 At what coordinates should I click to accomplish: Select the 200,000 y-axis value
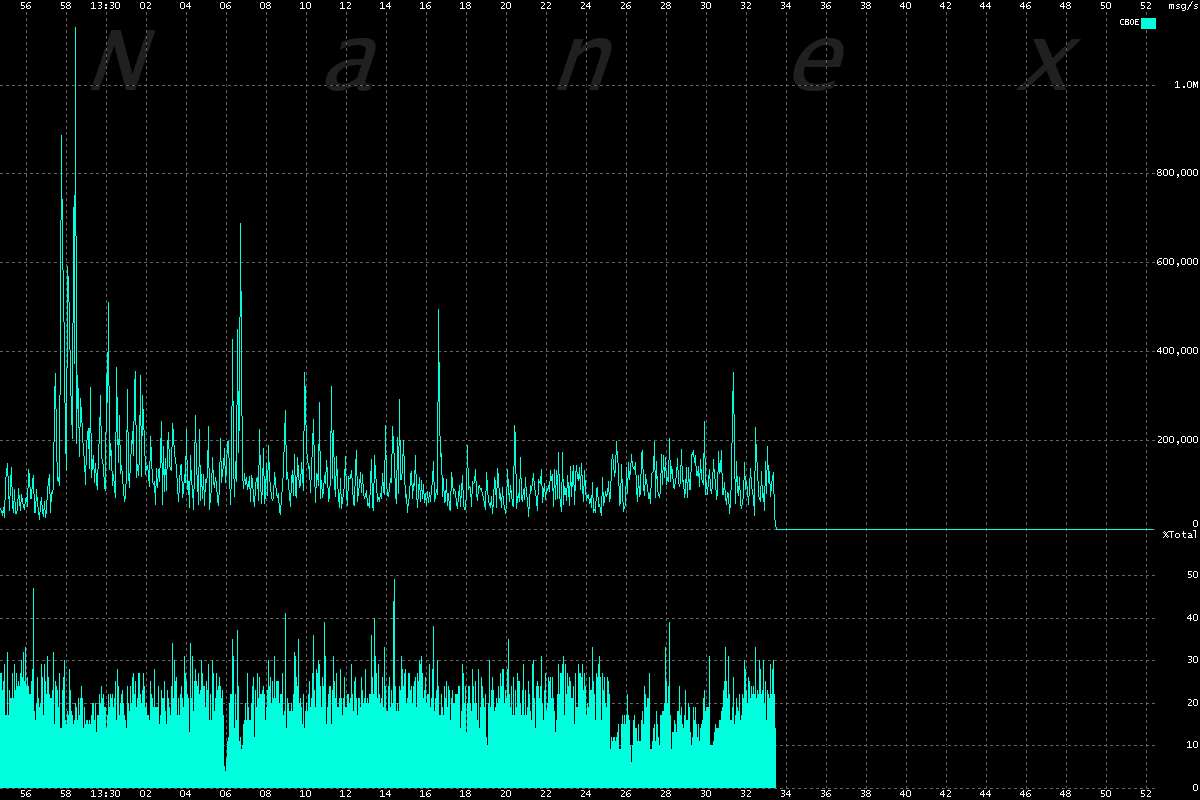[1177, 439]
